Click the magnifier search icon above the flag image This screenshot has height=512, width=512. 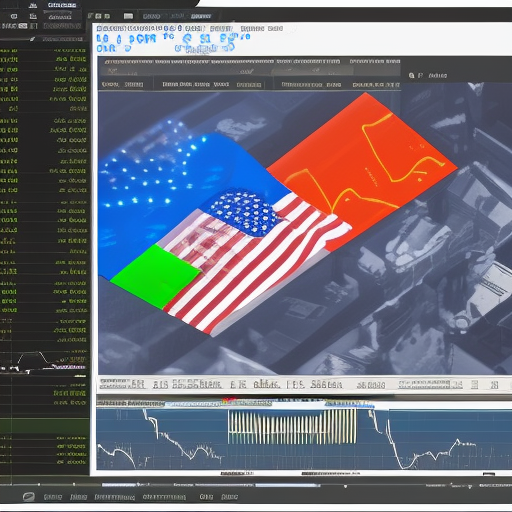pos(411,76)
